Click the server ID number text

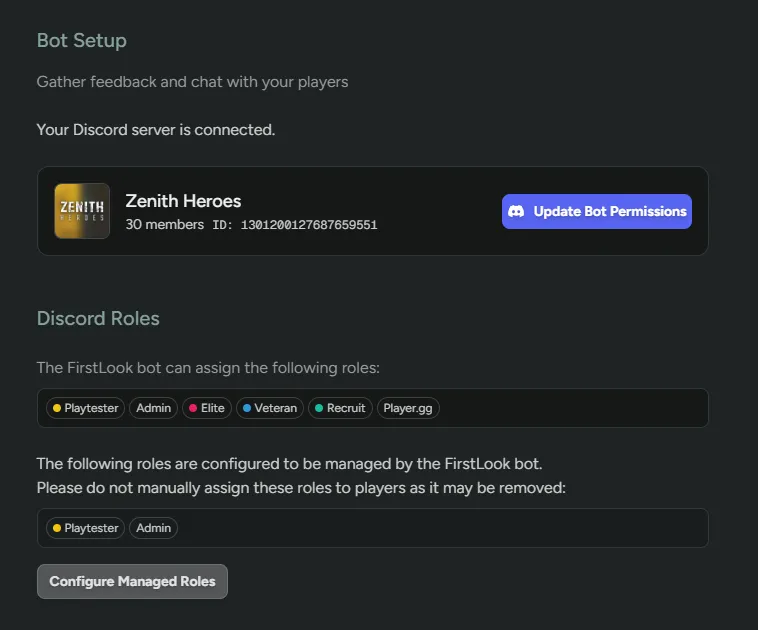tap(309, 225)
